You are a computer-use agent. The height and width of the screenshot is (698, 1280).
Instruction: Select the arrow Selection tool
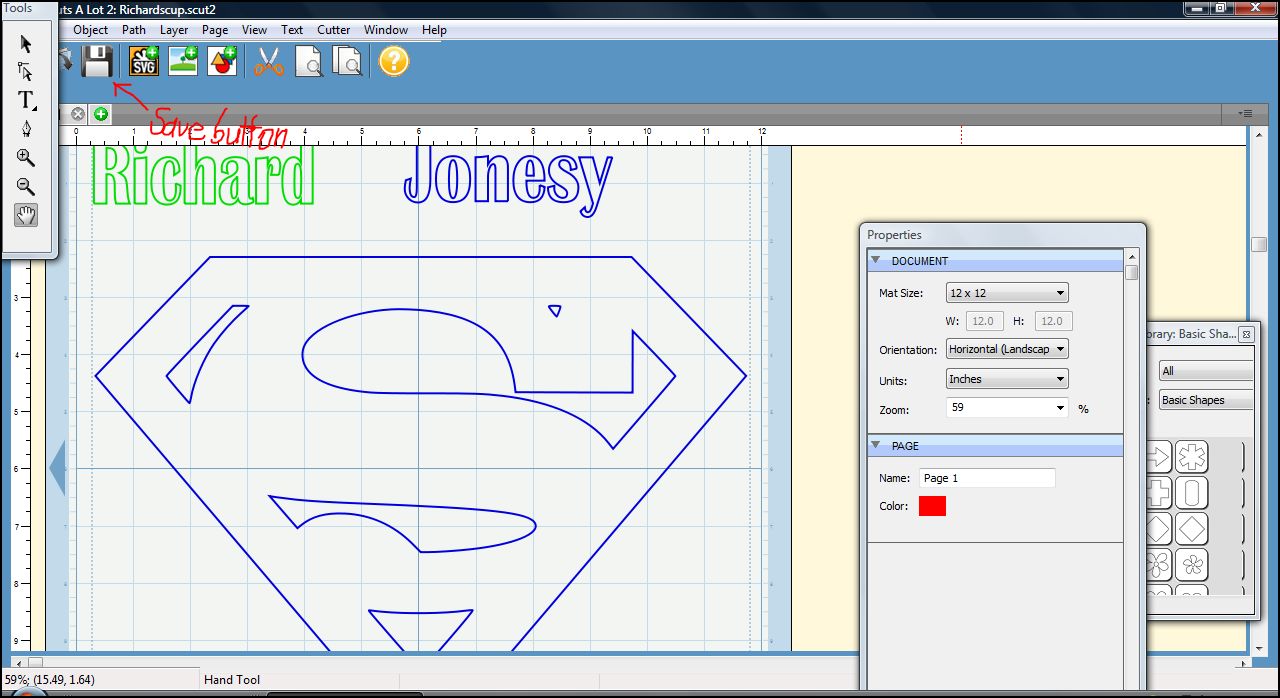coord(26,44)
